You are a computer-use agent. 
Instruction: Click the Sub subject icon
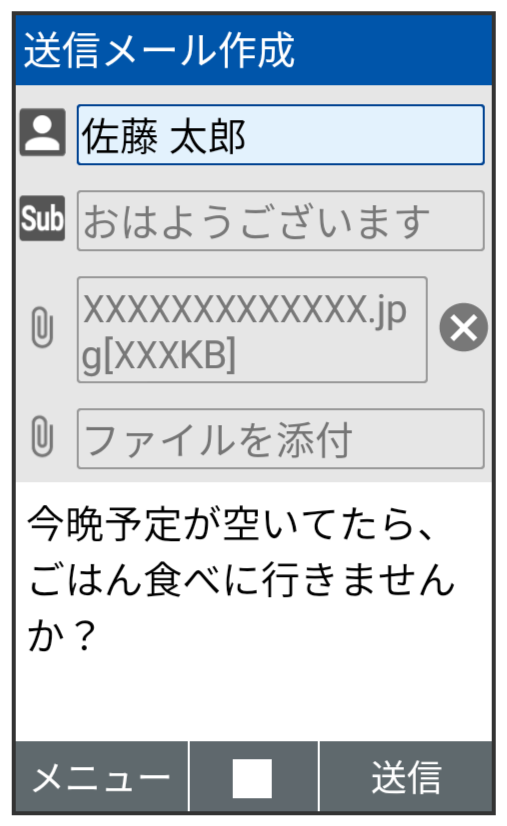(43, 219)
